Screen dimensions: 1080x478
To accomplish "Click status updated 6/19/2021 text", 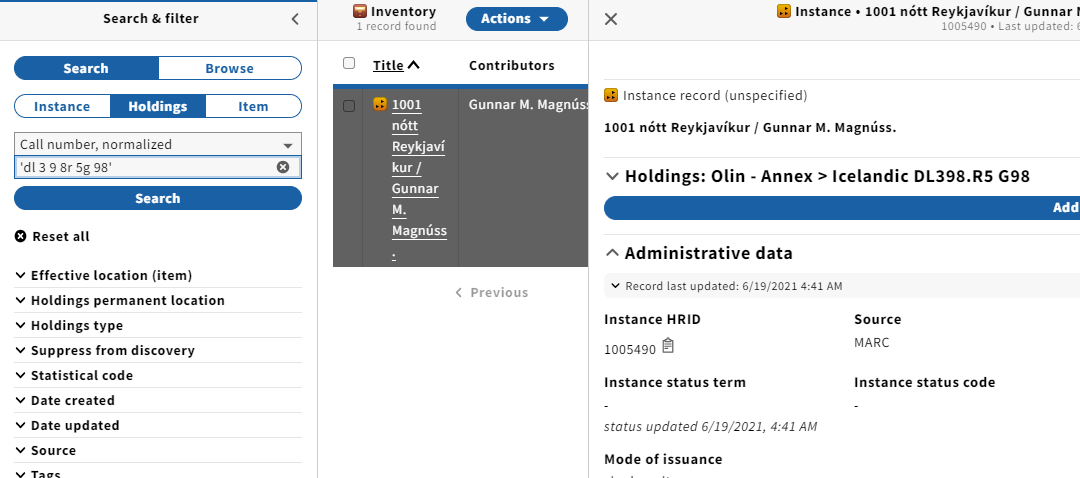I will point(711,426).
